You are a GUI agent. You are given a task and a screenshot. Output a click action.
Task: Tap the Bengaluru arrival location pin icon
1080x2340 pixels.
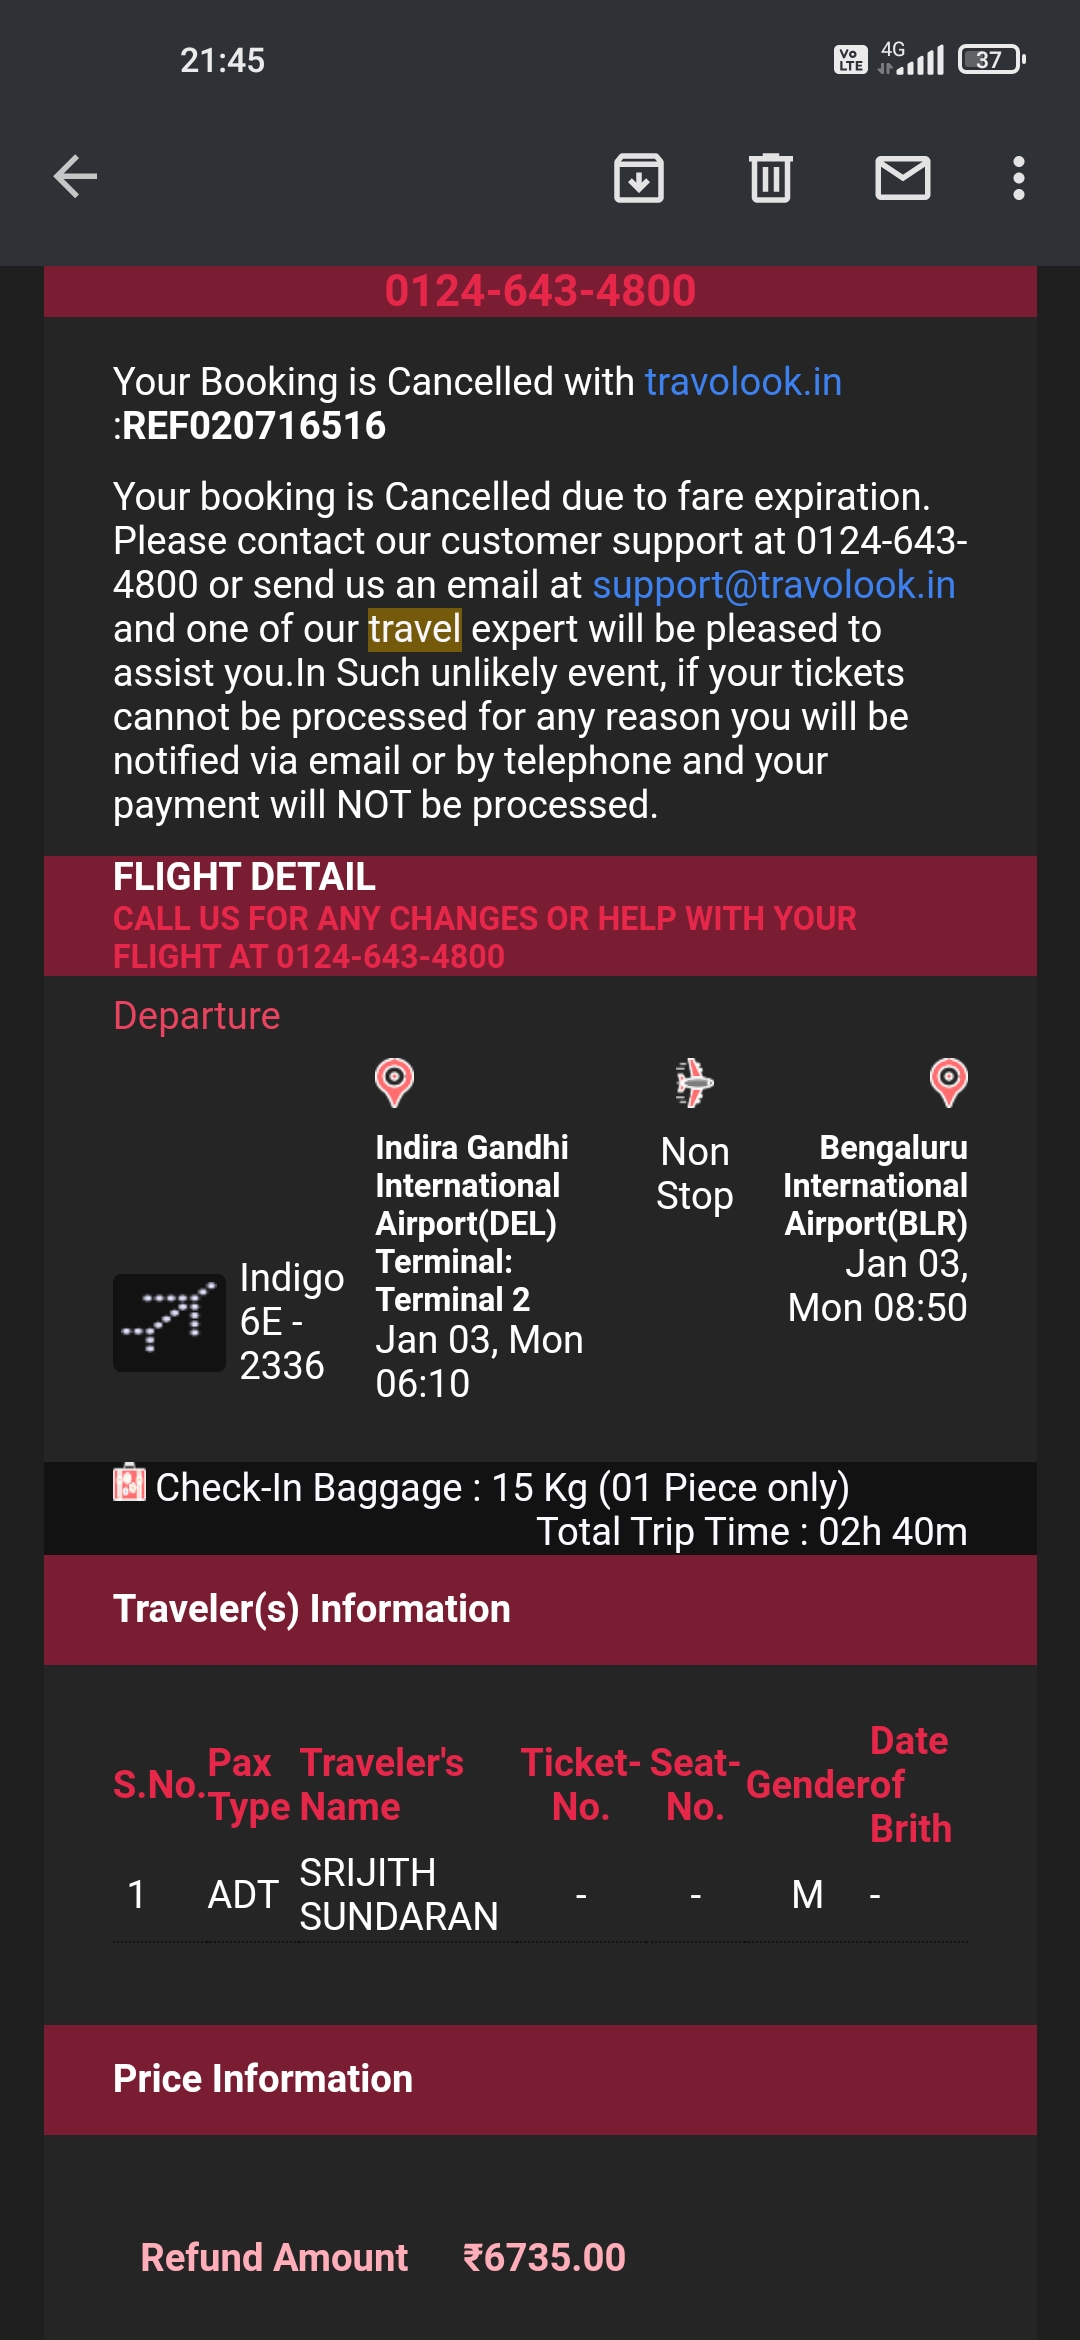coord(948,1082)
